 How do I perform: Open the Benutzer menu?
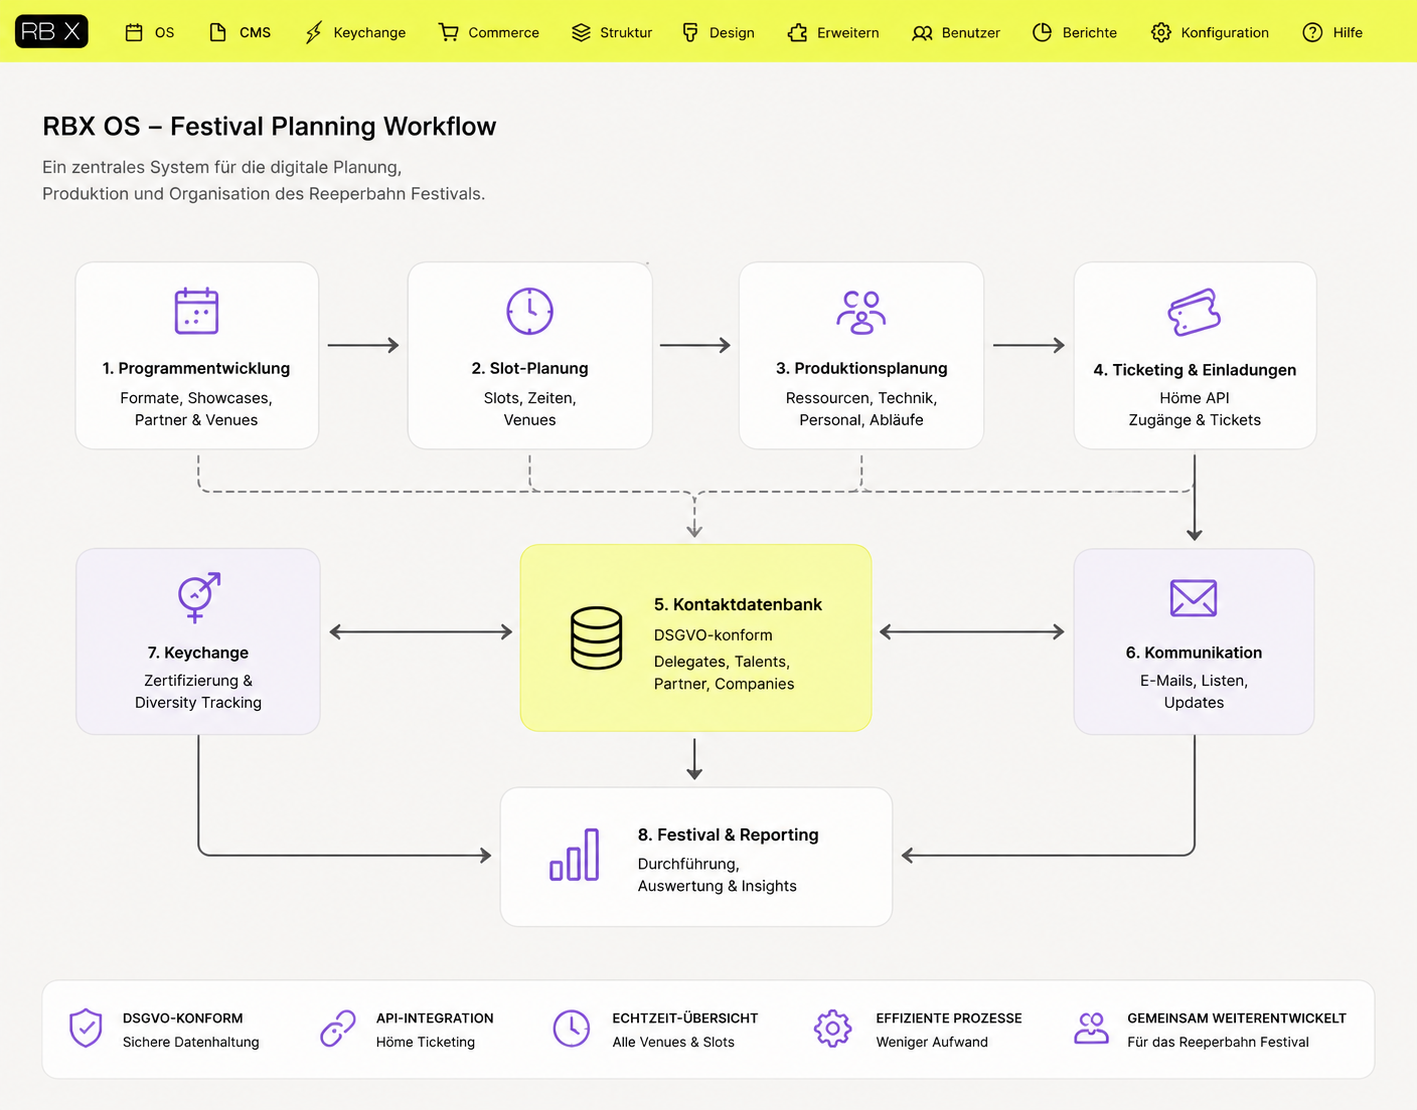[x=956, y=32]
